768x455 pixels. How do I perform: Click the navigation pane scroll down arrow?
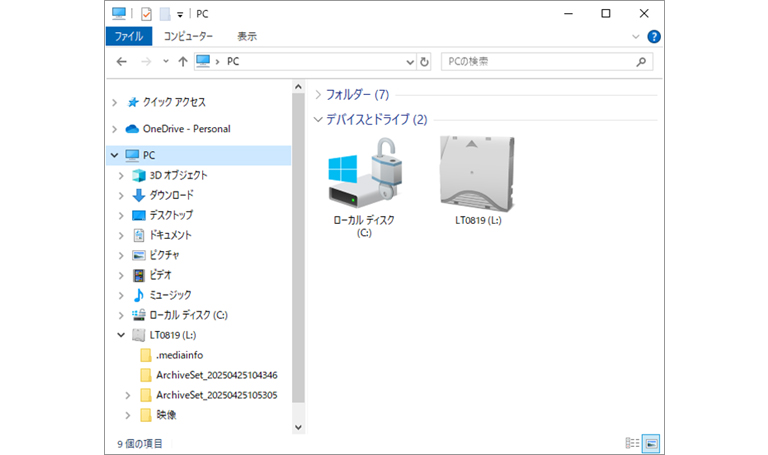click(298, 427)
